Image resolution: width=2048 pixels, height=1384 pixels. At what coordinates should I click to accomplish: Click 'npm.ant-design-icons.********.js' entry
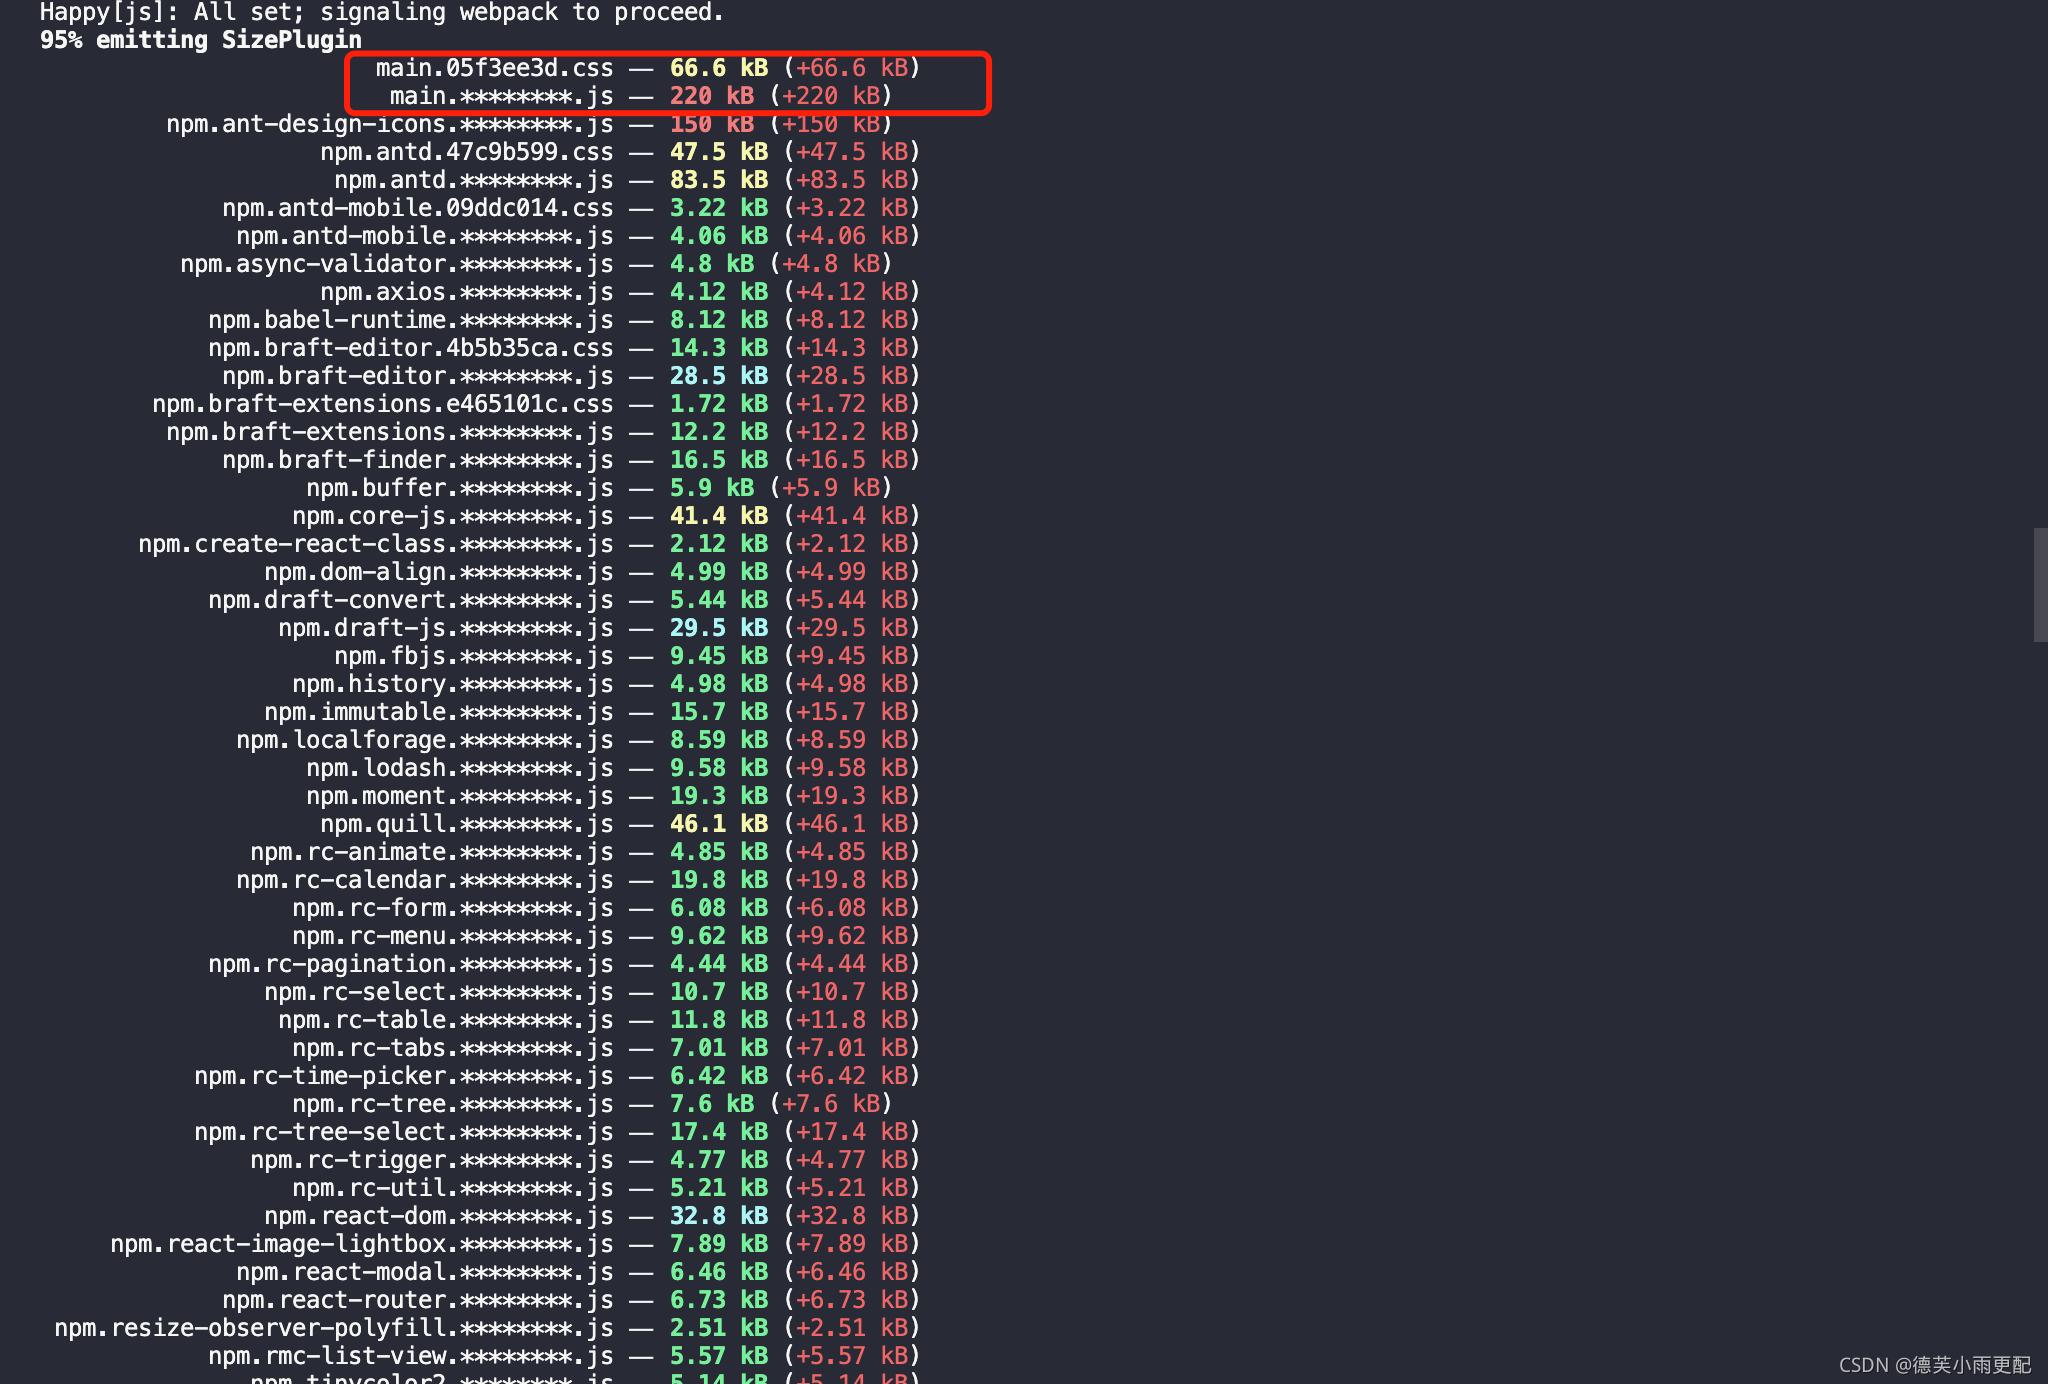[x=390, y=124]
